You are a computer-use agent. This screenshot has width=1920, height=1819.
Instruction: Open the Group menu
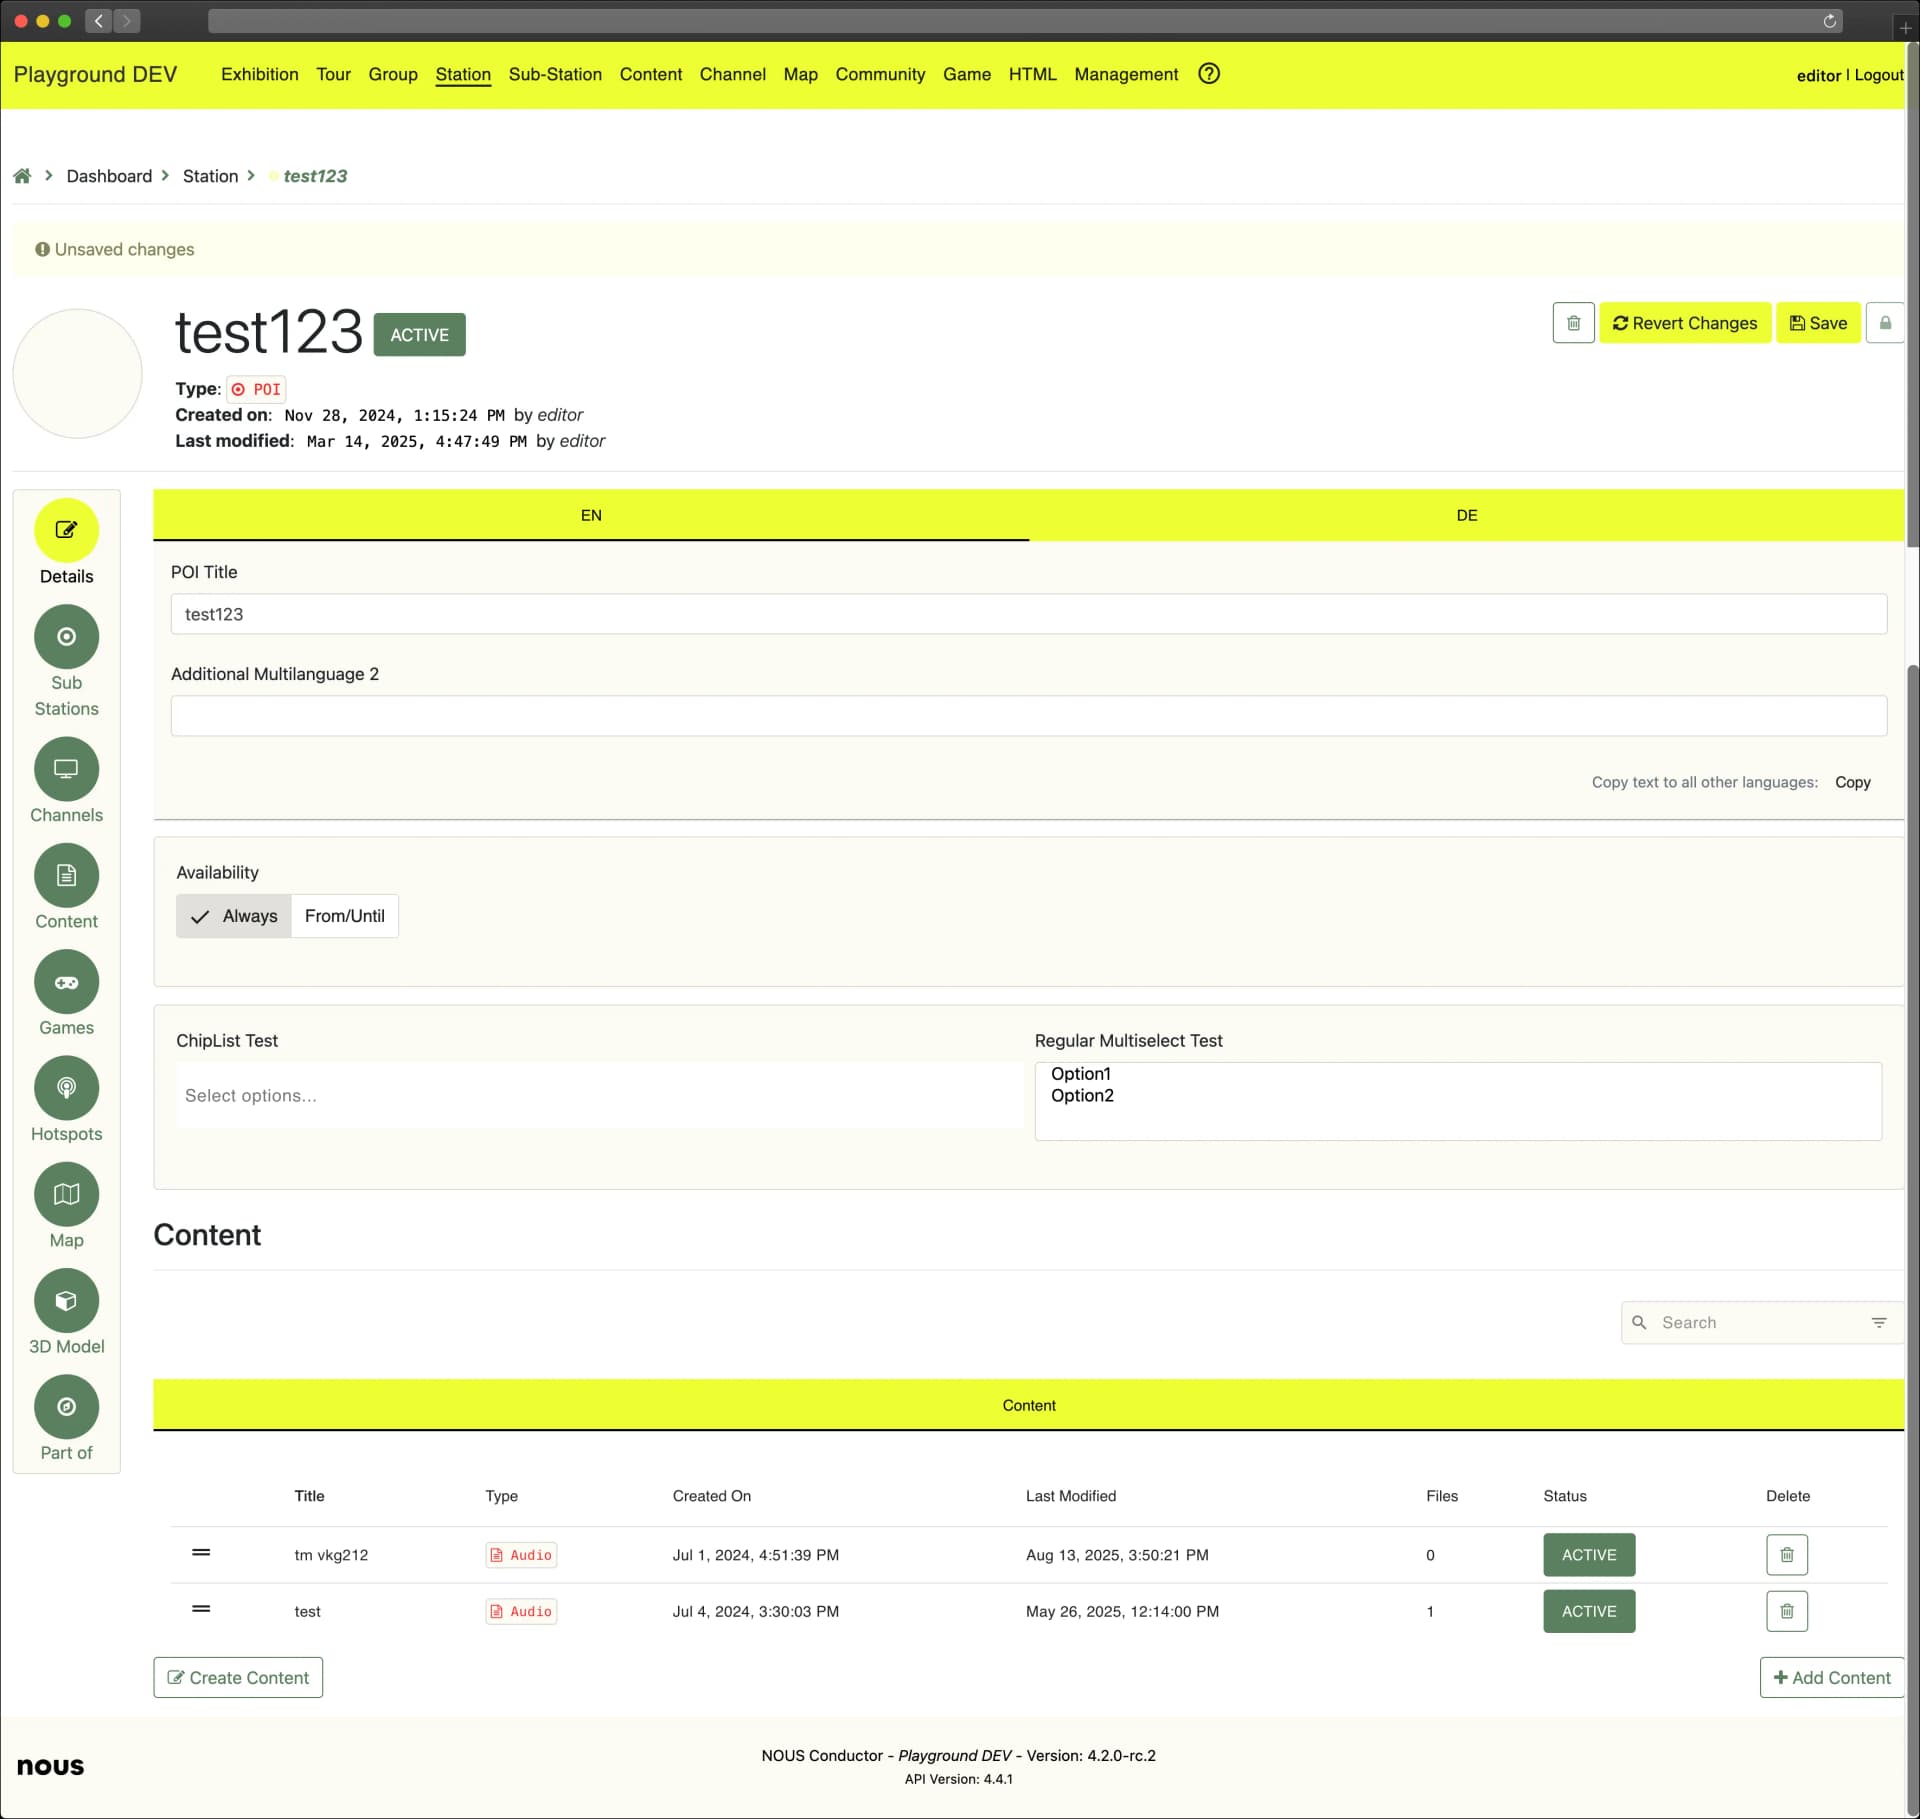(x=393, y=74)
